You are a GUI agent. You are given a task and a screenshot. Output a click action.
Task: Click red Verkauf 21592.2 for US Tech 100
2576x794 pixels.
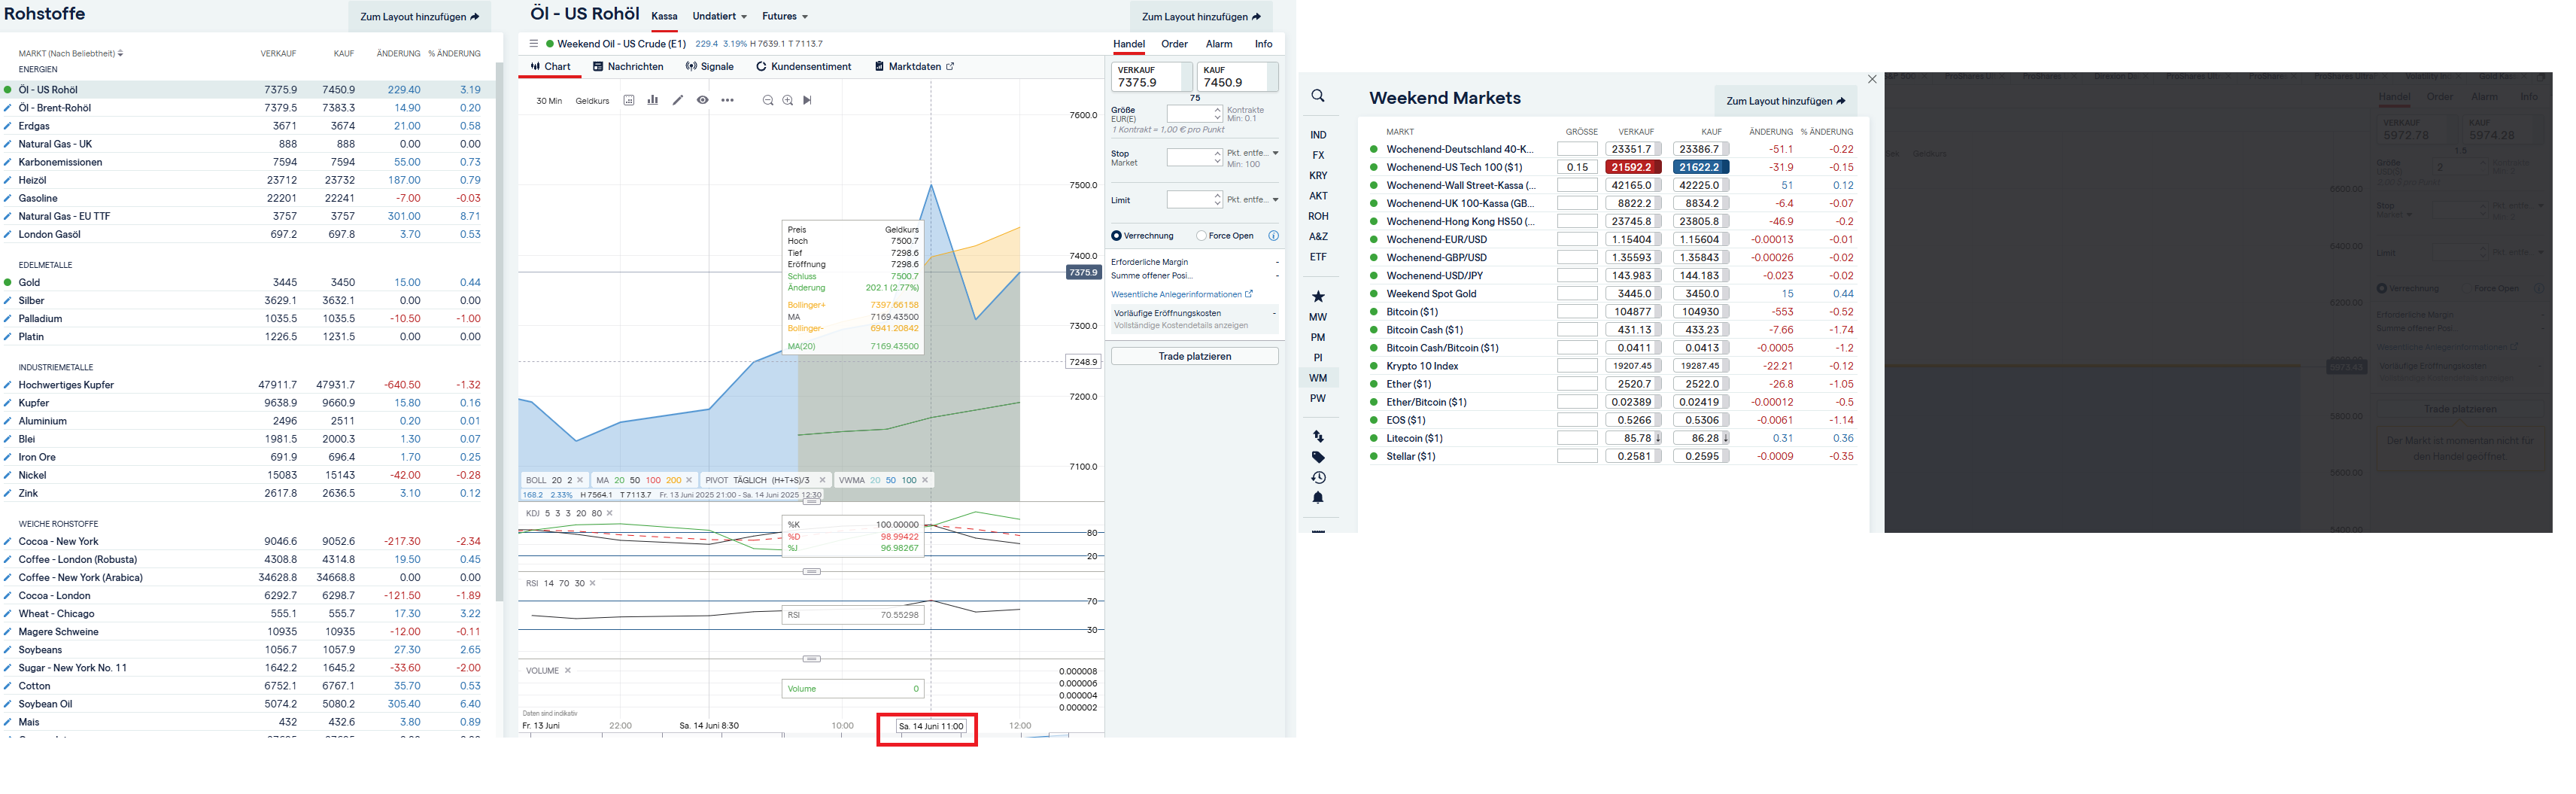[x=1634, y=168]
